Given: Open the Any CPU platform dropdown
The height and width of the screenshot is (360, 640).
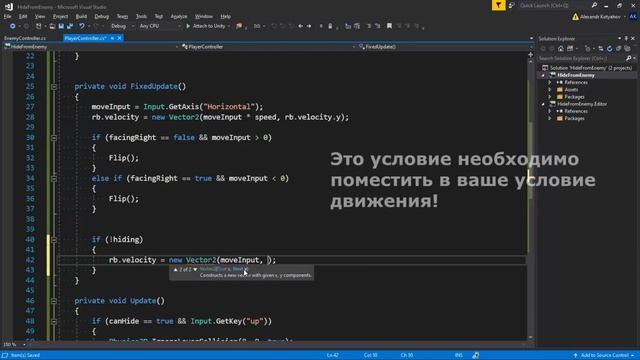Looking at the screenshot, I should click(x=160, y=26).
